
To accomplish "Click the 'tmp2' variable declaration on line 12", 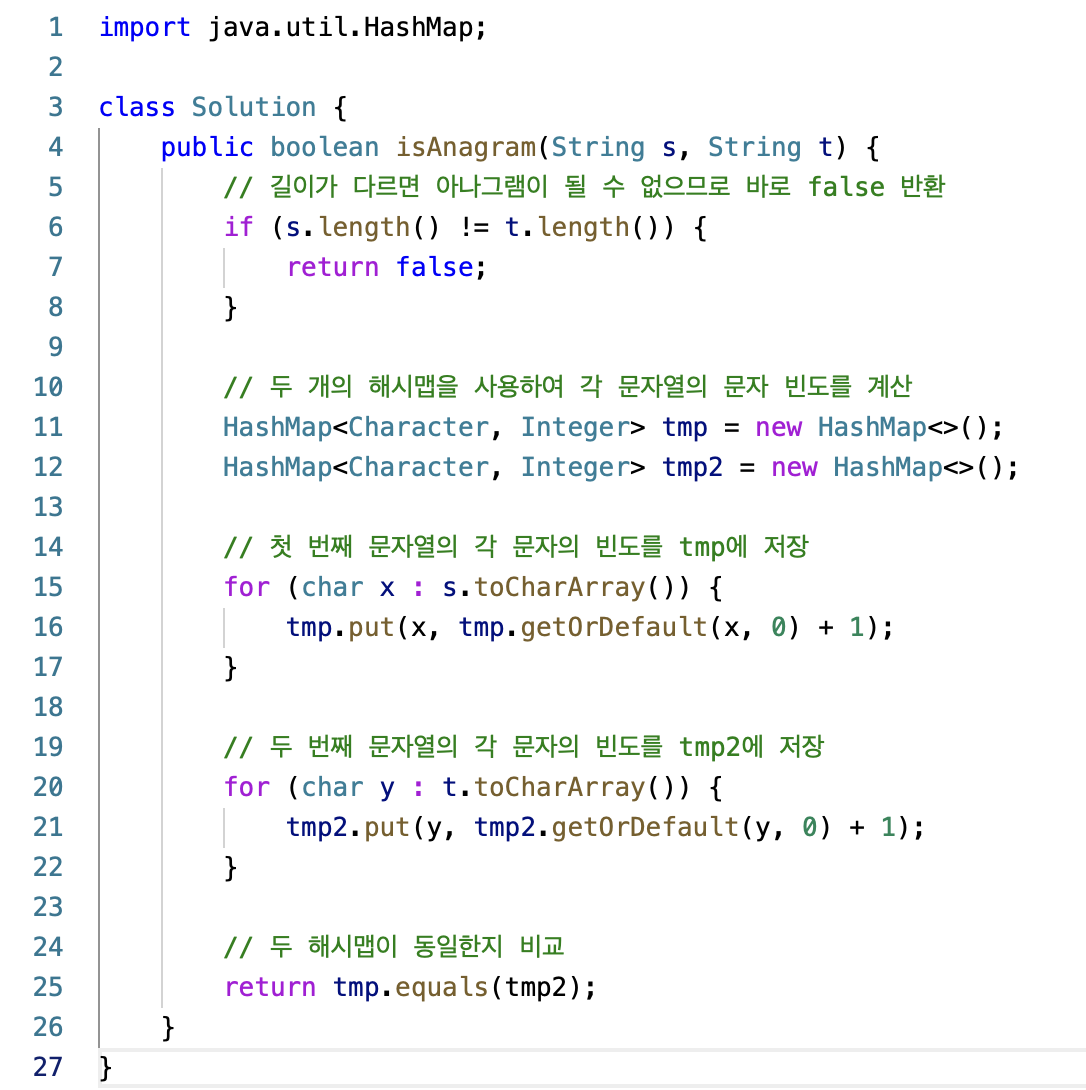I will pyautogui.click(x=692, y=467).
